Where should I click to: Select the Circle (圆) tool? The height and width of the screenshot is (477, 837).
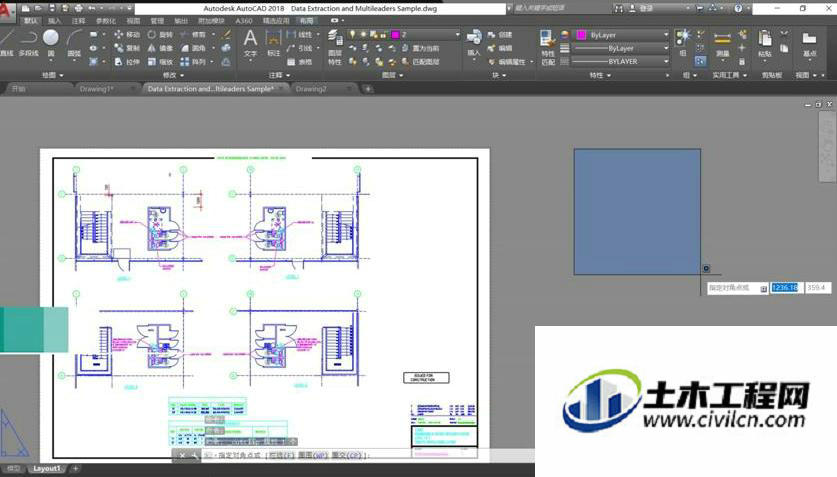(x=51, y=43)
